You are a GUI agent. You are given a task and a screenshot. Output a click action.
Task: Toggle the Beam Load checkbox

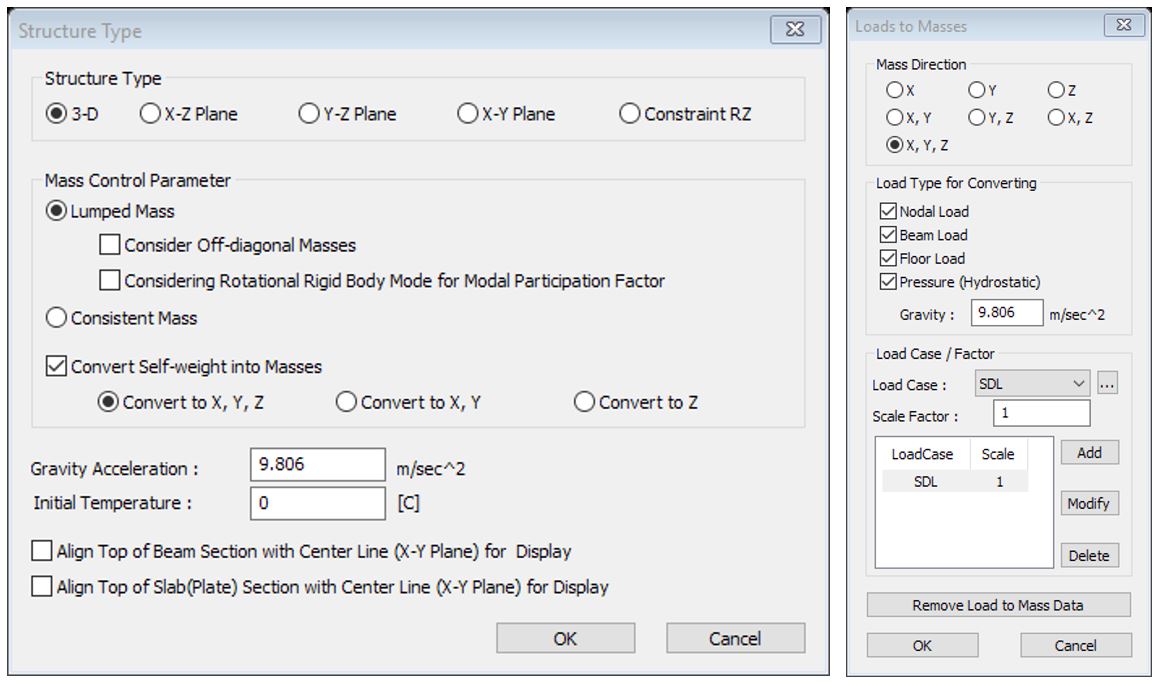888,235
